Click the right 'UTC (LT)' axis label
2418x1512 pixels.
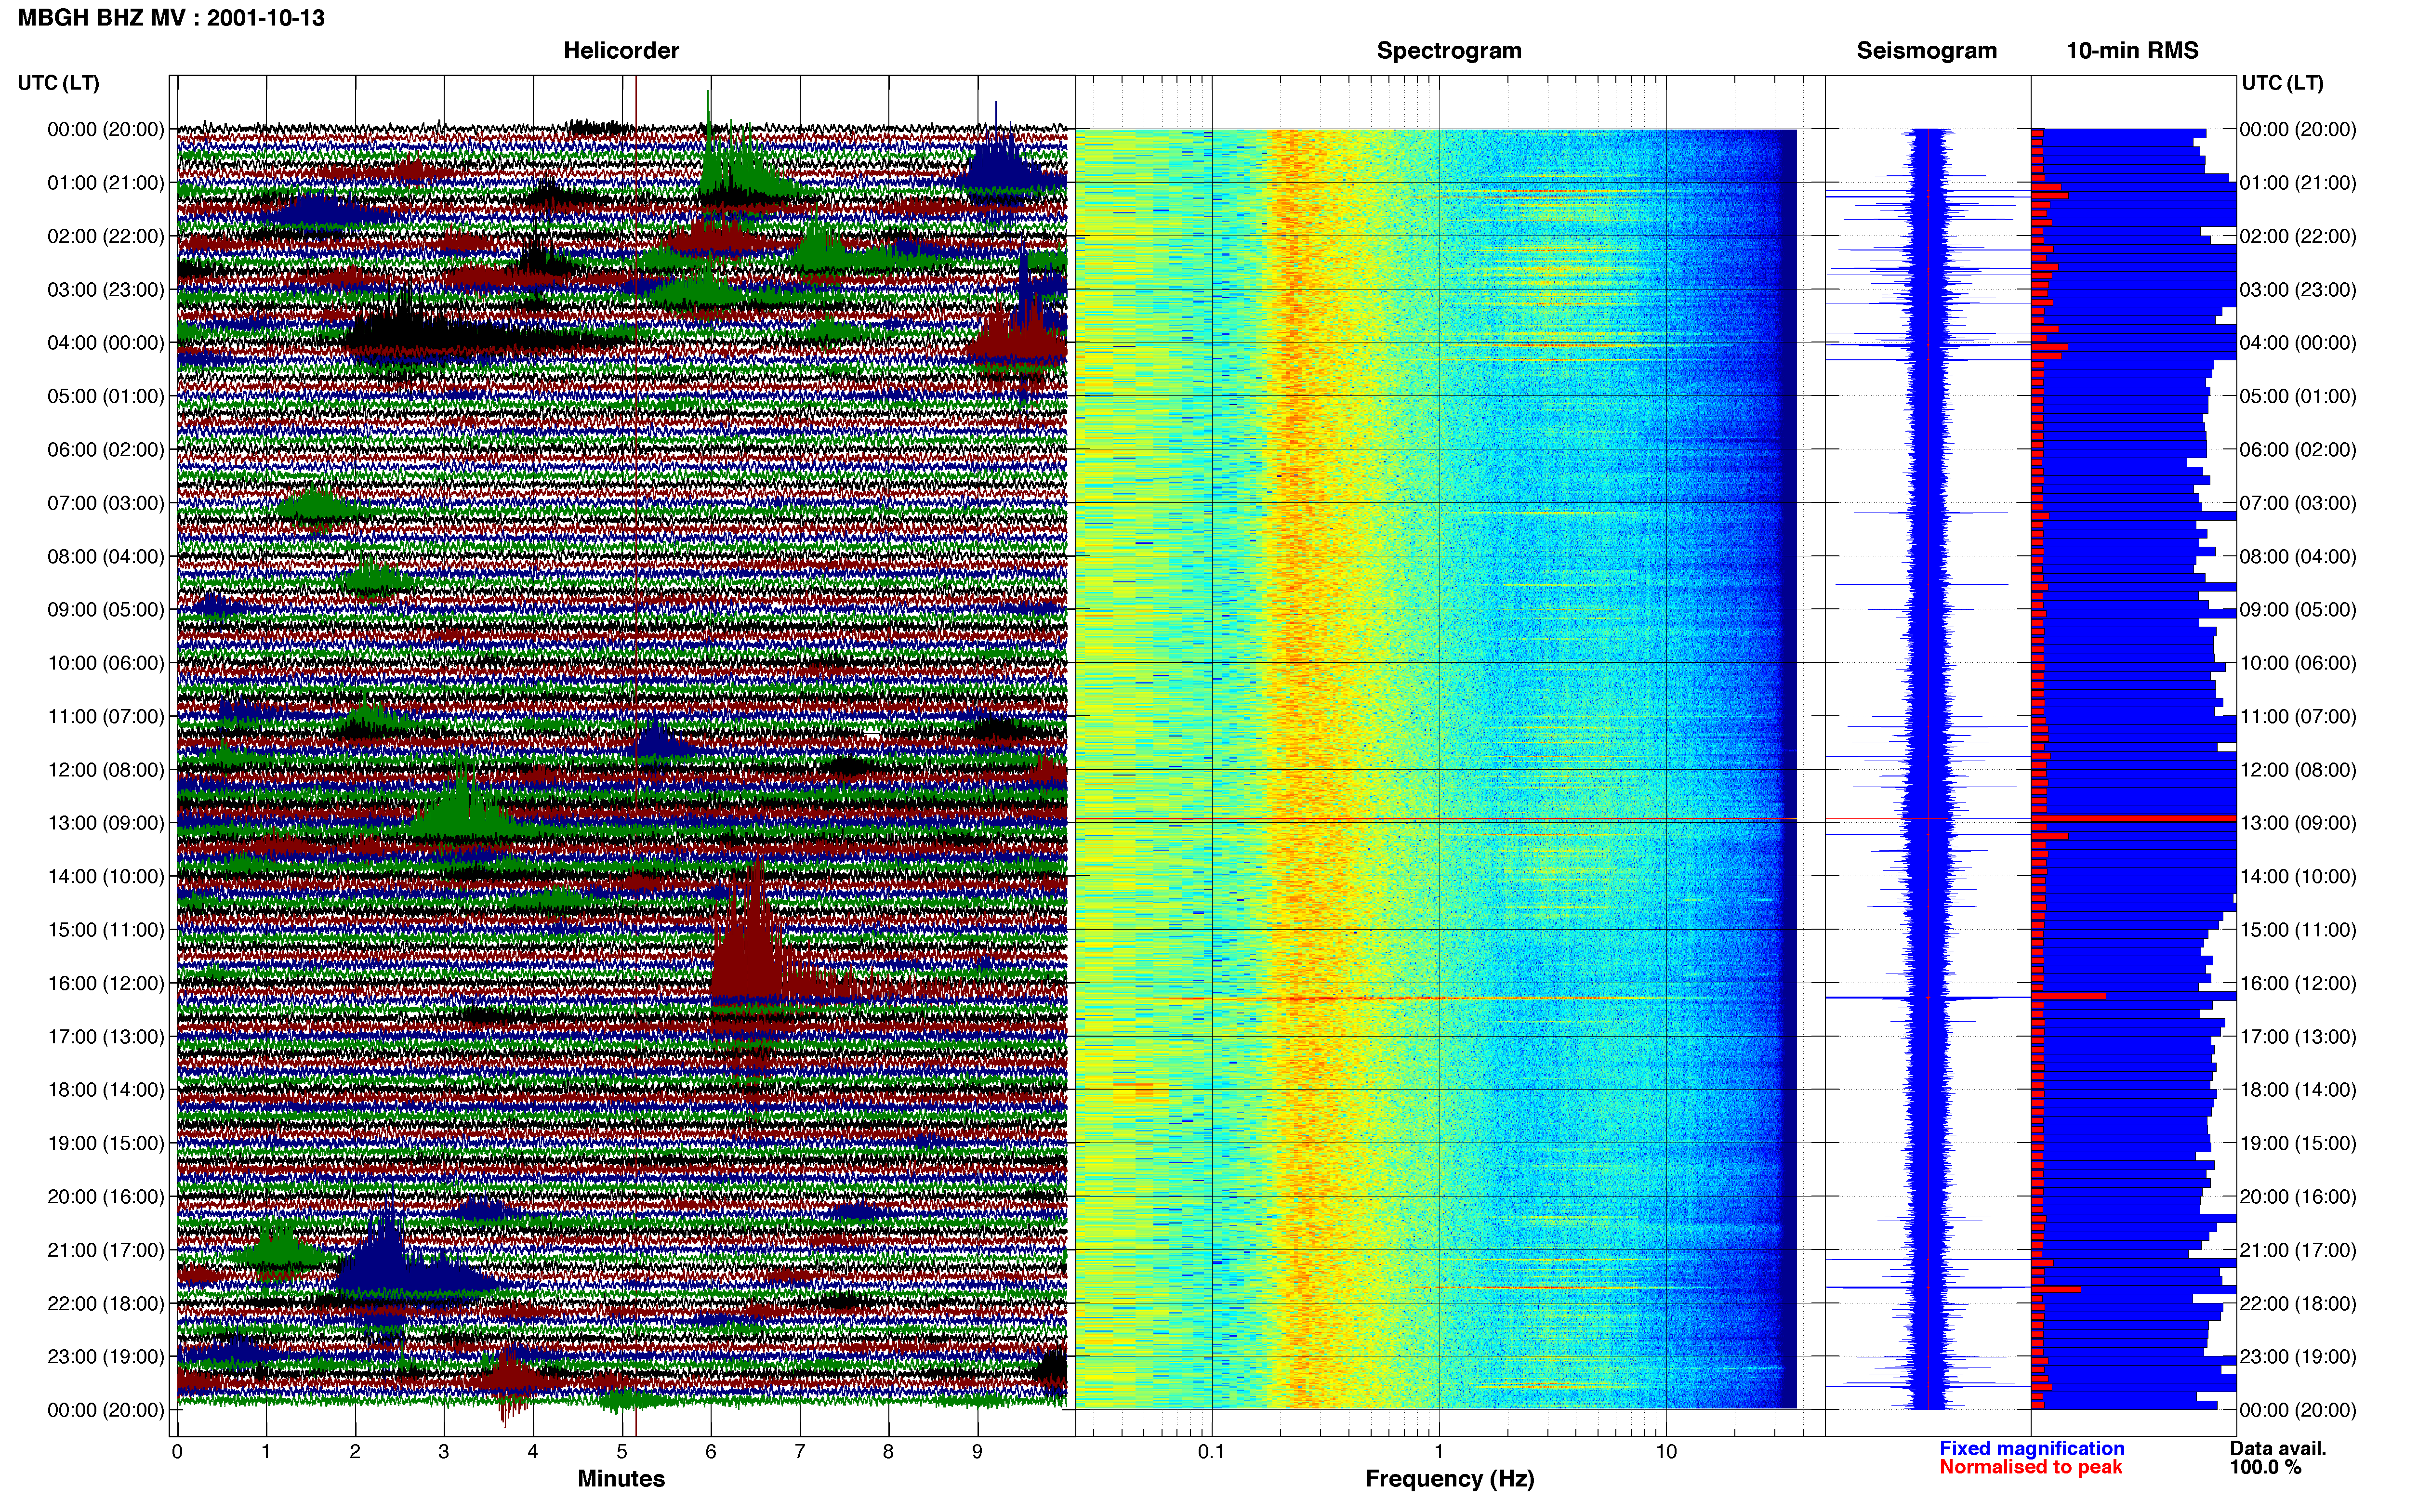[2282, 83]
